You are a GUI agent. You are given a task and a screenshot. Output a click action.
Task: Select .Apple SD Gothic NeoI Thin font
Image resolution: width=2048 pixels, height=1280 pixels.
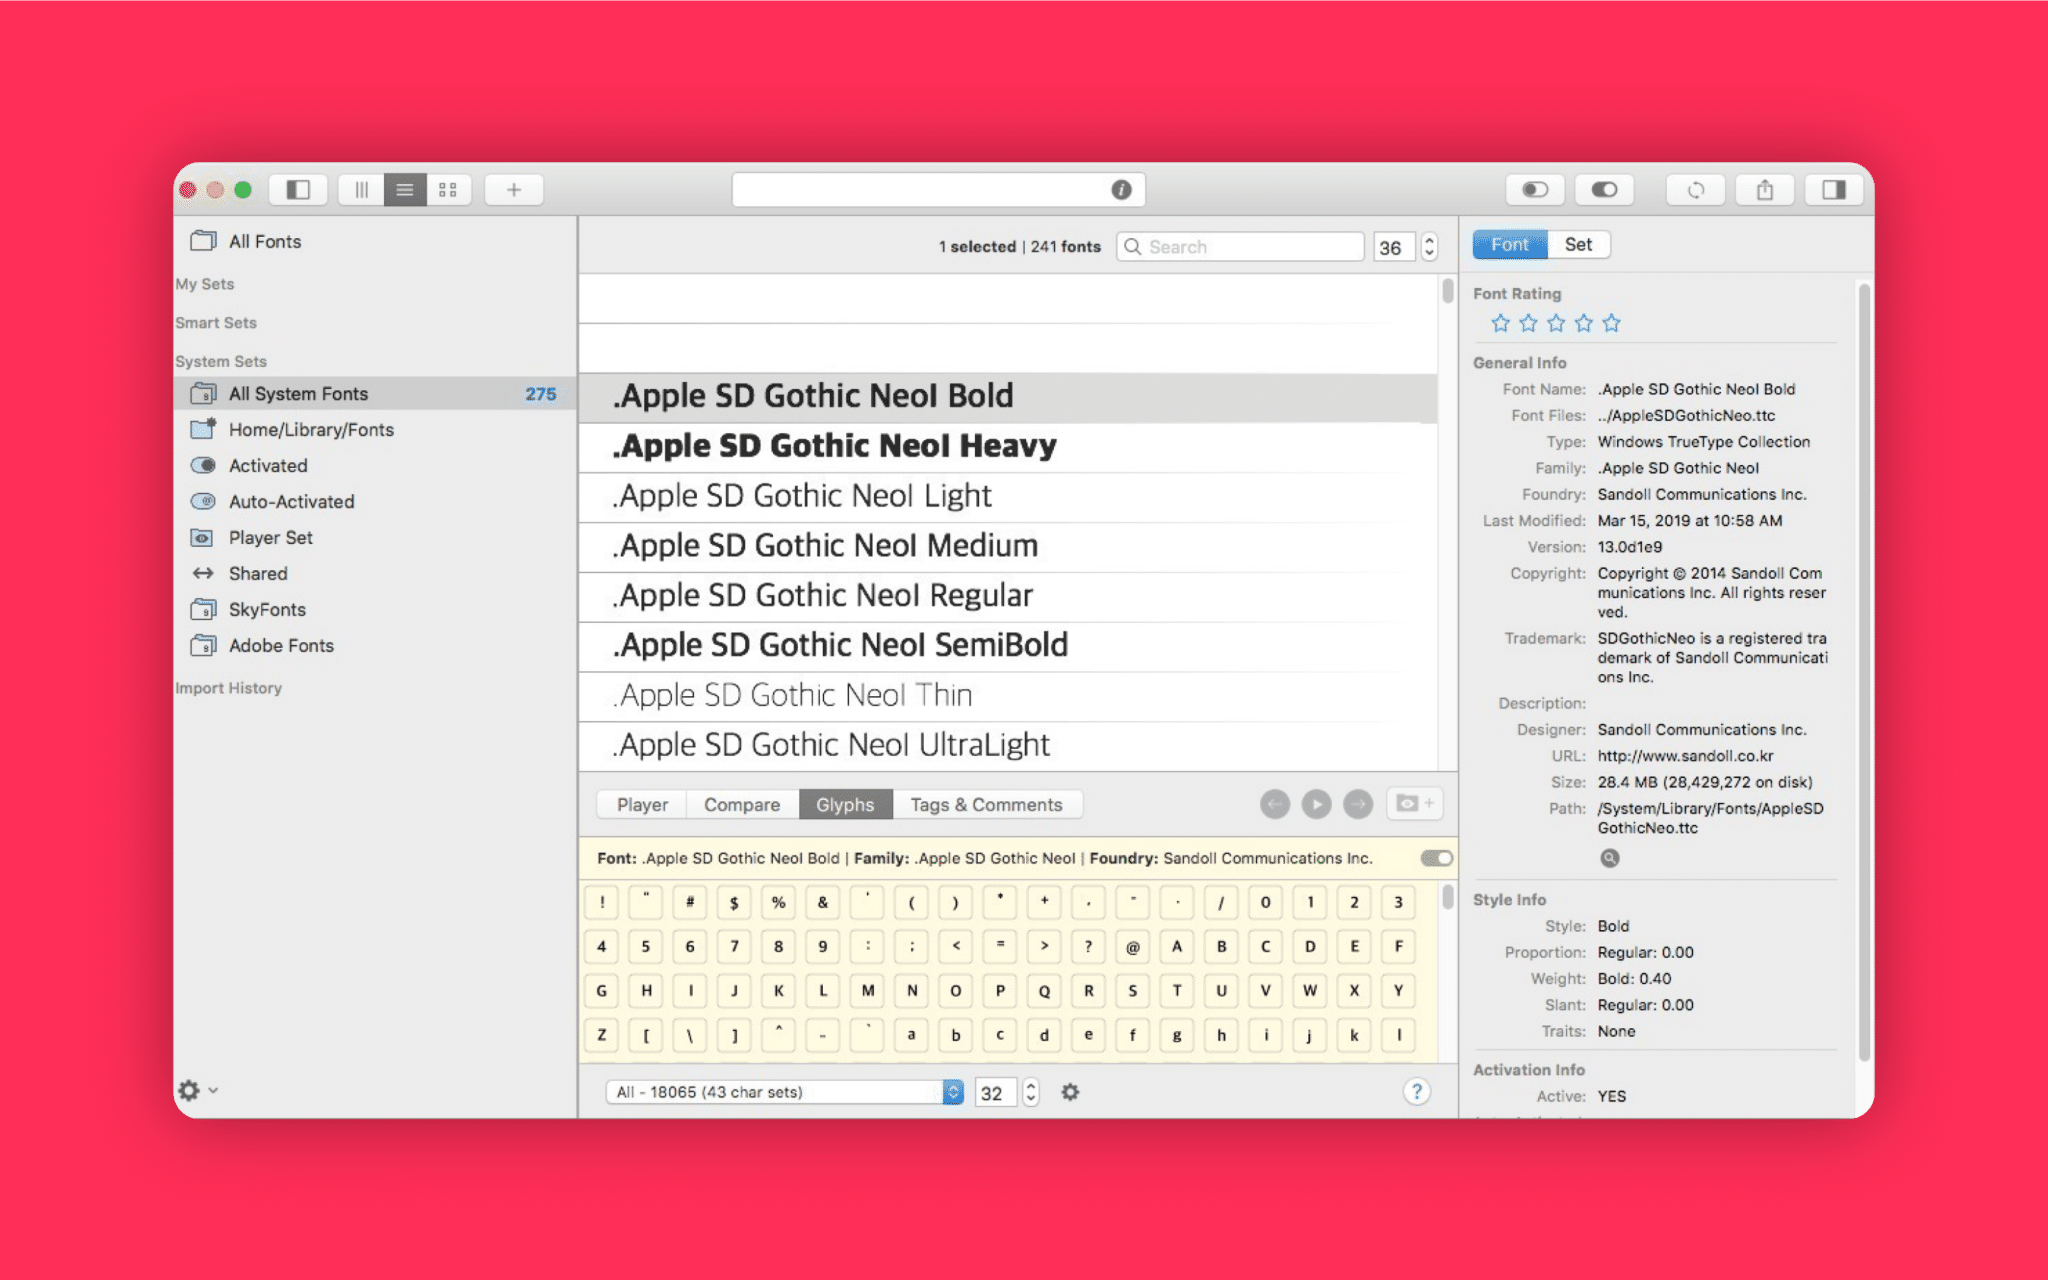coord(1008,697)
